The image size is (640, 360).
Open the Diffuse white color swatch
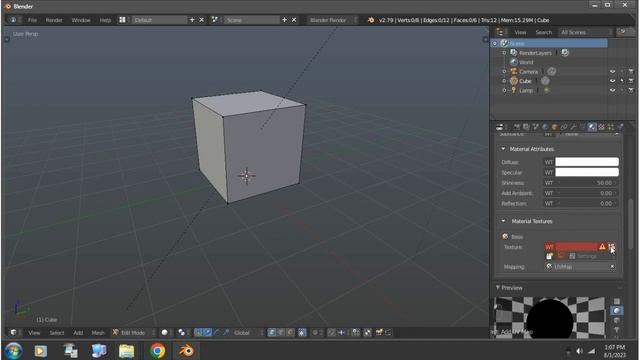click(x=587, y=162)
